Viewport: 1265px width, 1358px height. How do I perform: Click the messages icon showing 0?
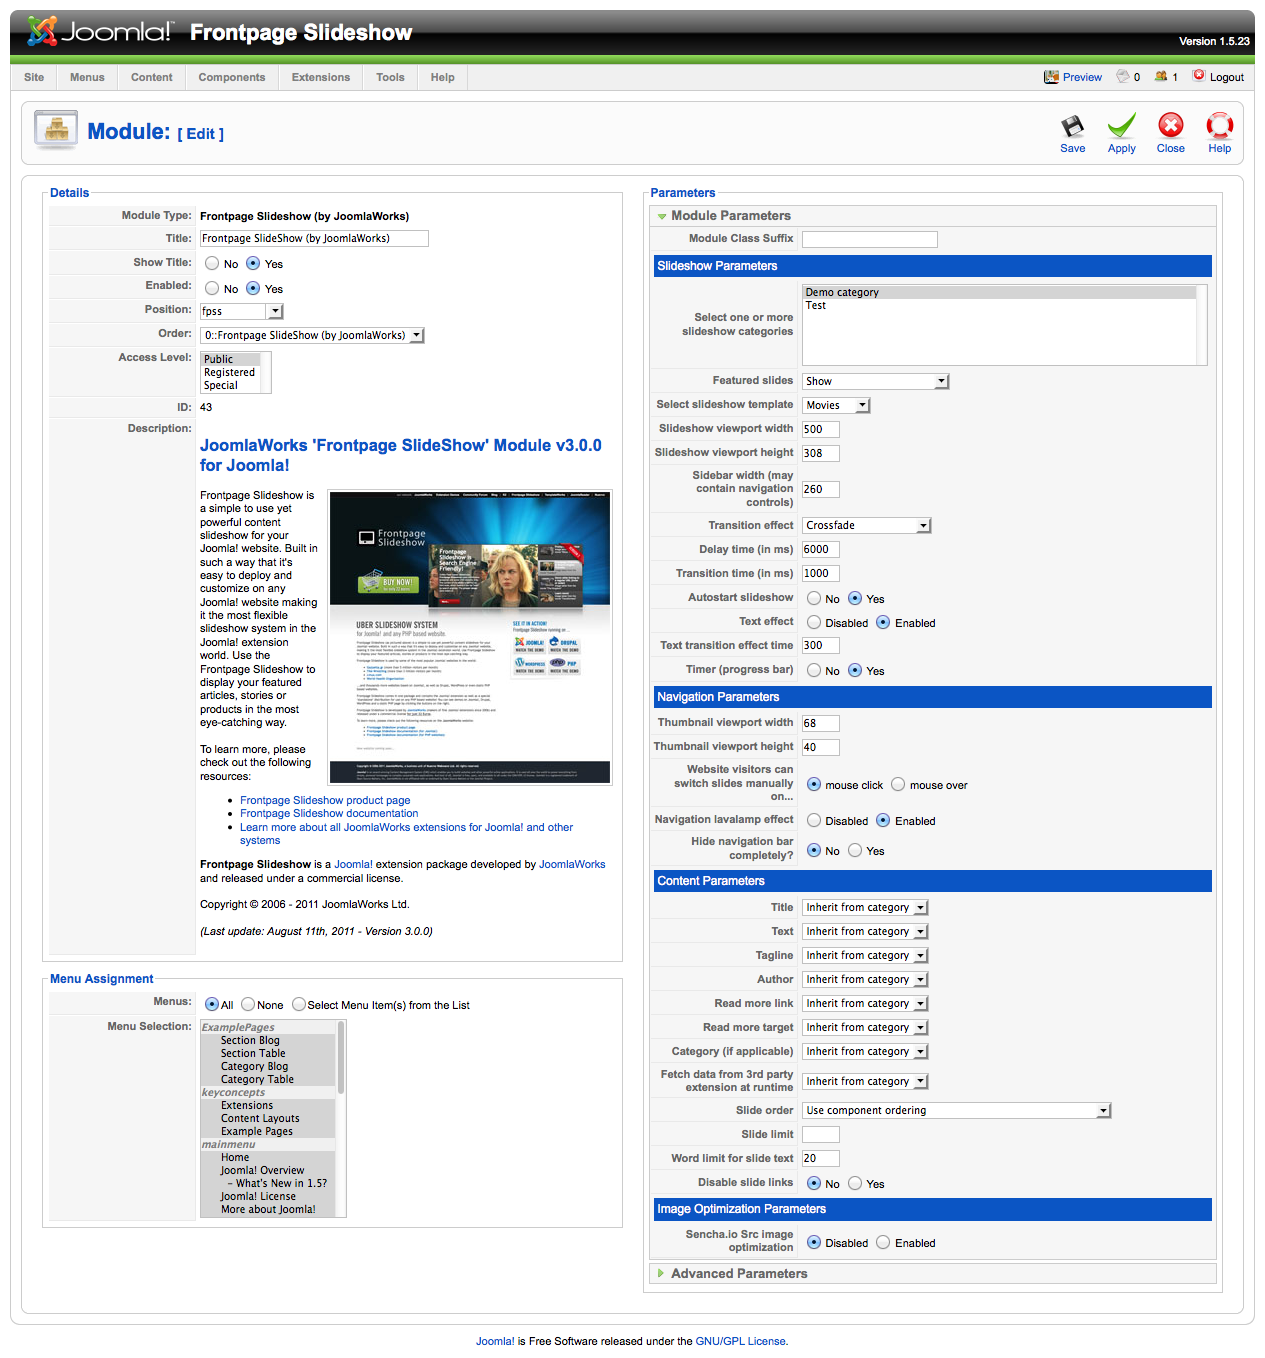click(1123, 76)
